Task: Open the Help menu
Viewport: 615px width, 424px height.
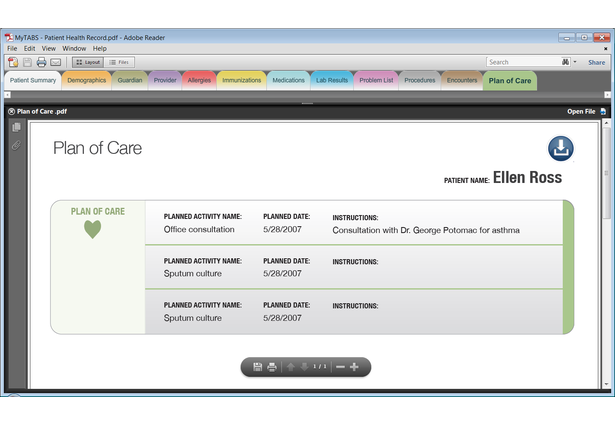Action: tap(100, 48)
